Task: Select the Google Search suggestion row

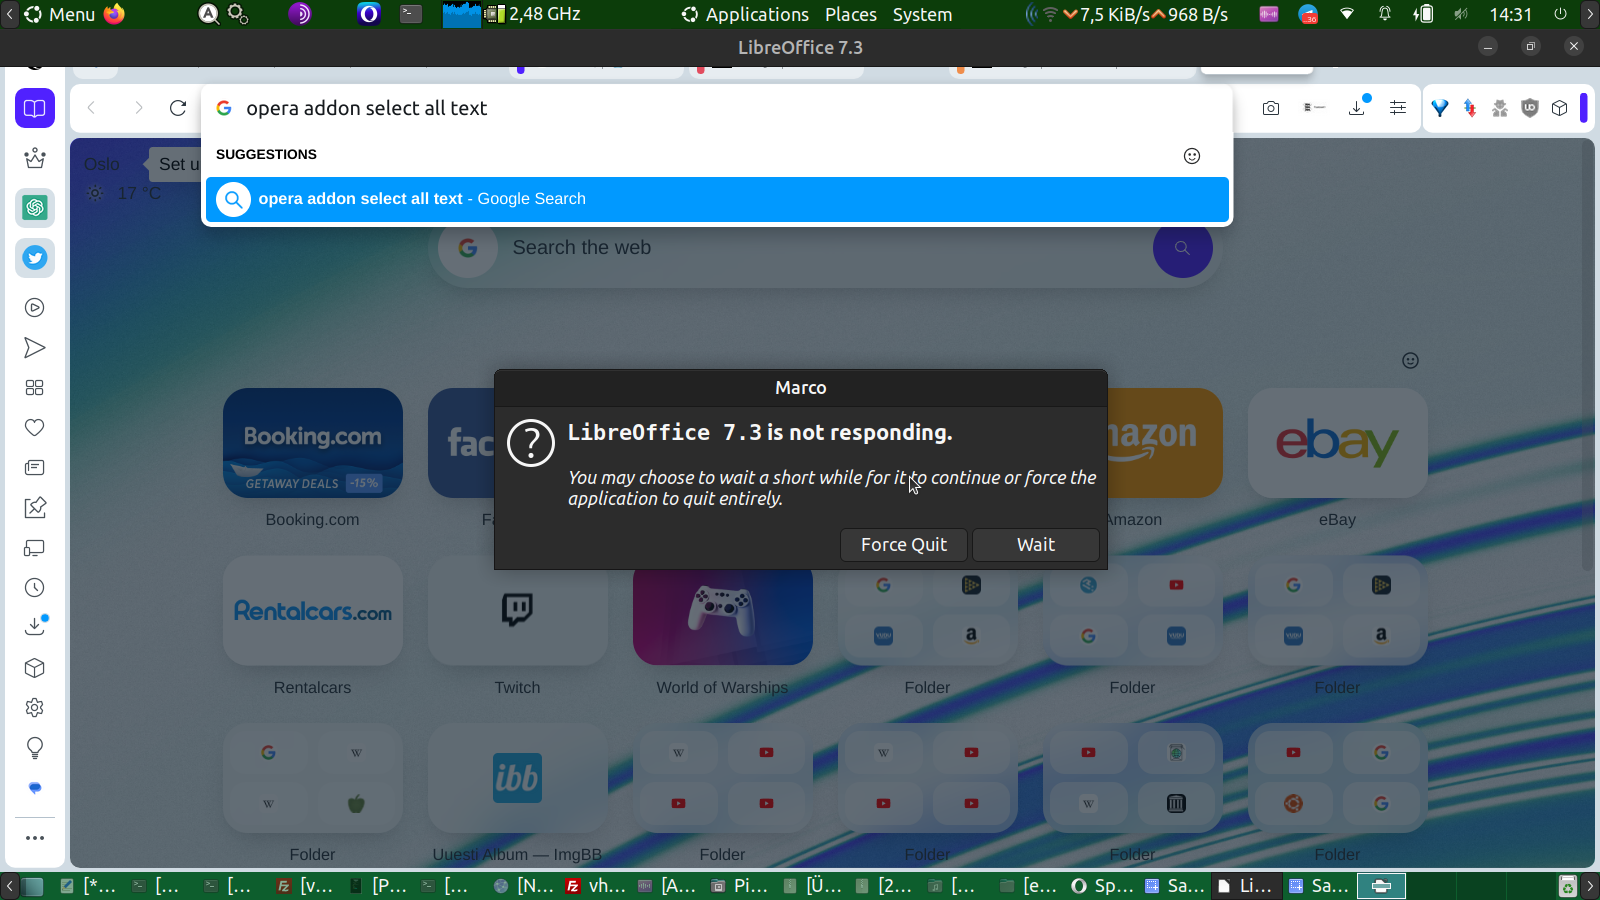Action: click(717, 199)
